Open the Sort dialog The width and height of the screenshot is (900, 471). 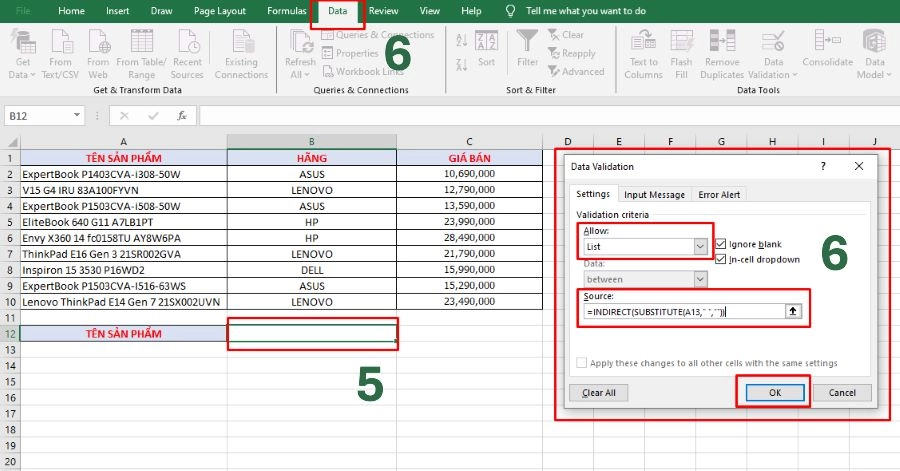pos(486,49)
